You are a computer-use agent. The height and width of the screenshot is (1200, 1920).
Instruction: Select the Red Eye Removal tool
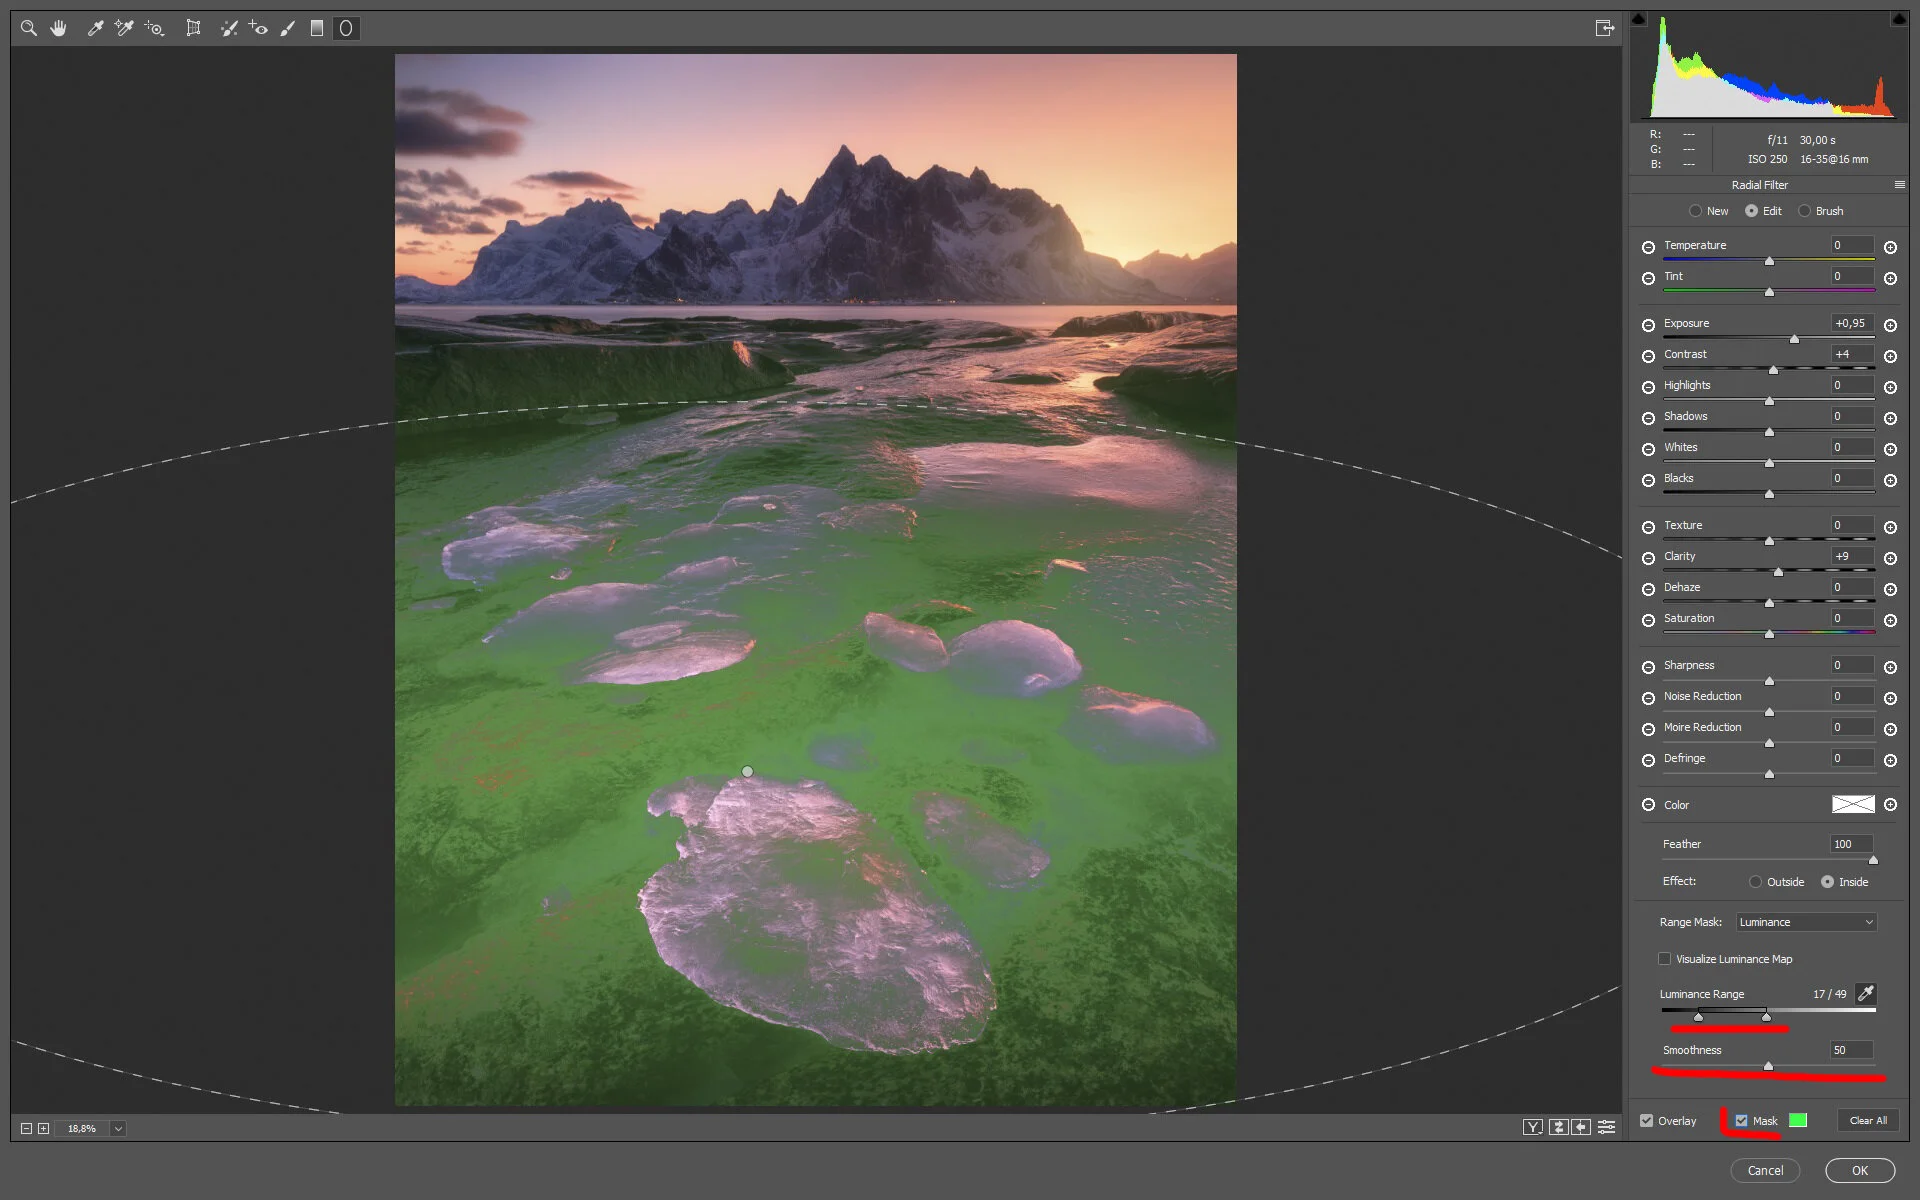(258, 28)
